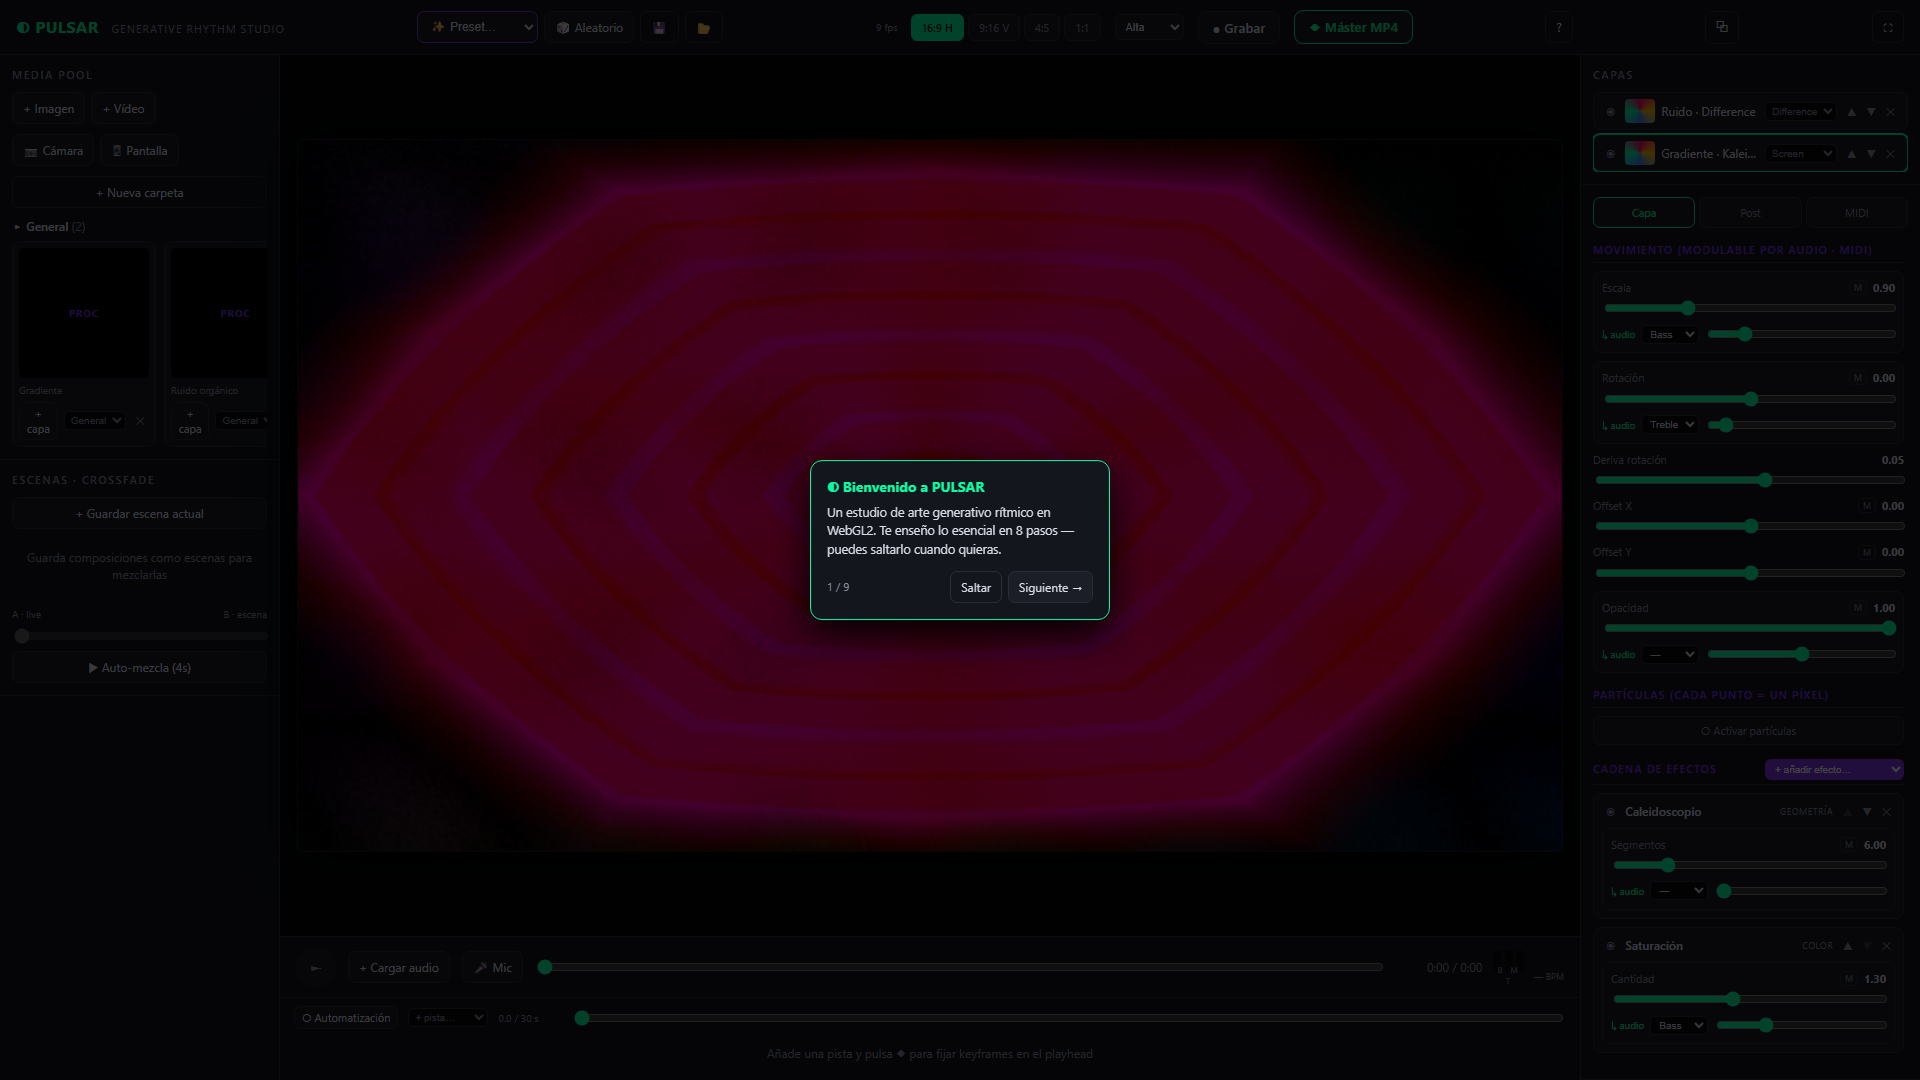Toggle the Caleidoscopio effect on or off
This screenshot has width=1920, height=1080.
(1610, 812)
